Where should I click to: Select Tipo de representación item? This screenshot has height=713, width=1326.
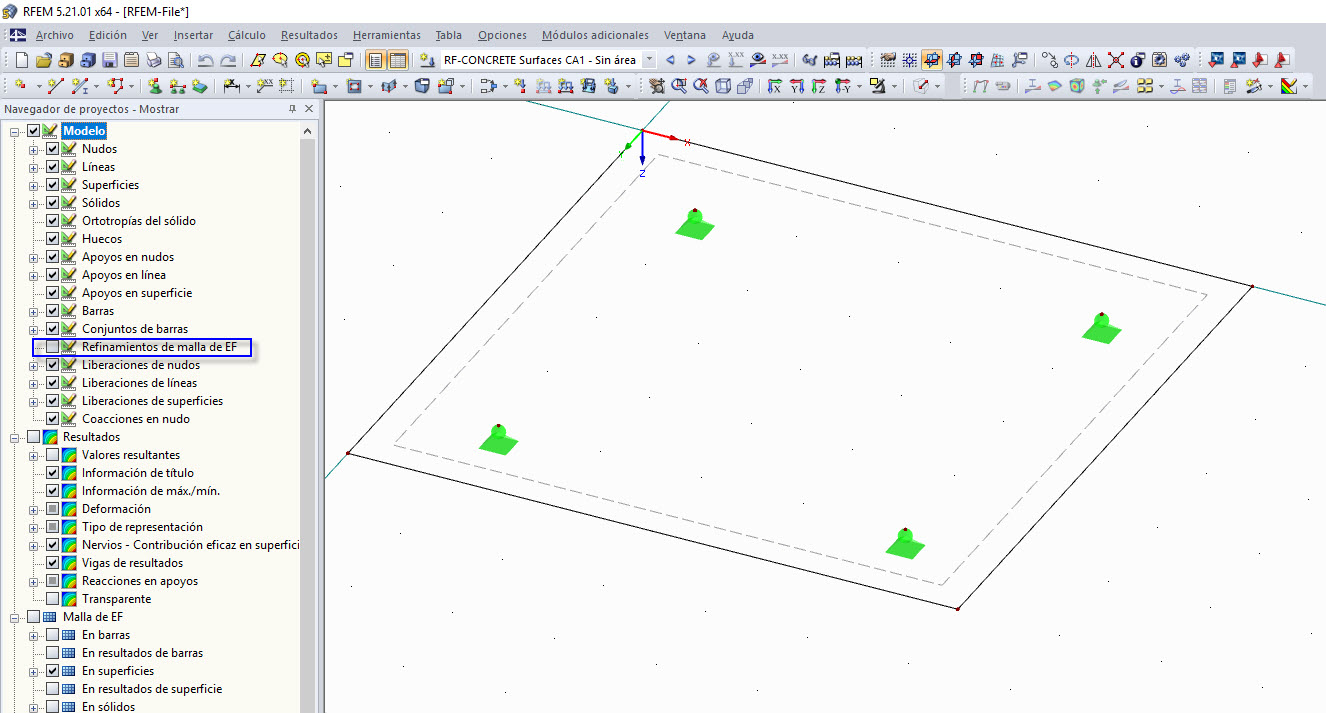142,527
